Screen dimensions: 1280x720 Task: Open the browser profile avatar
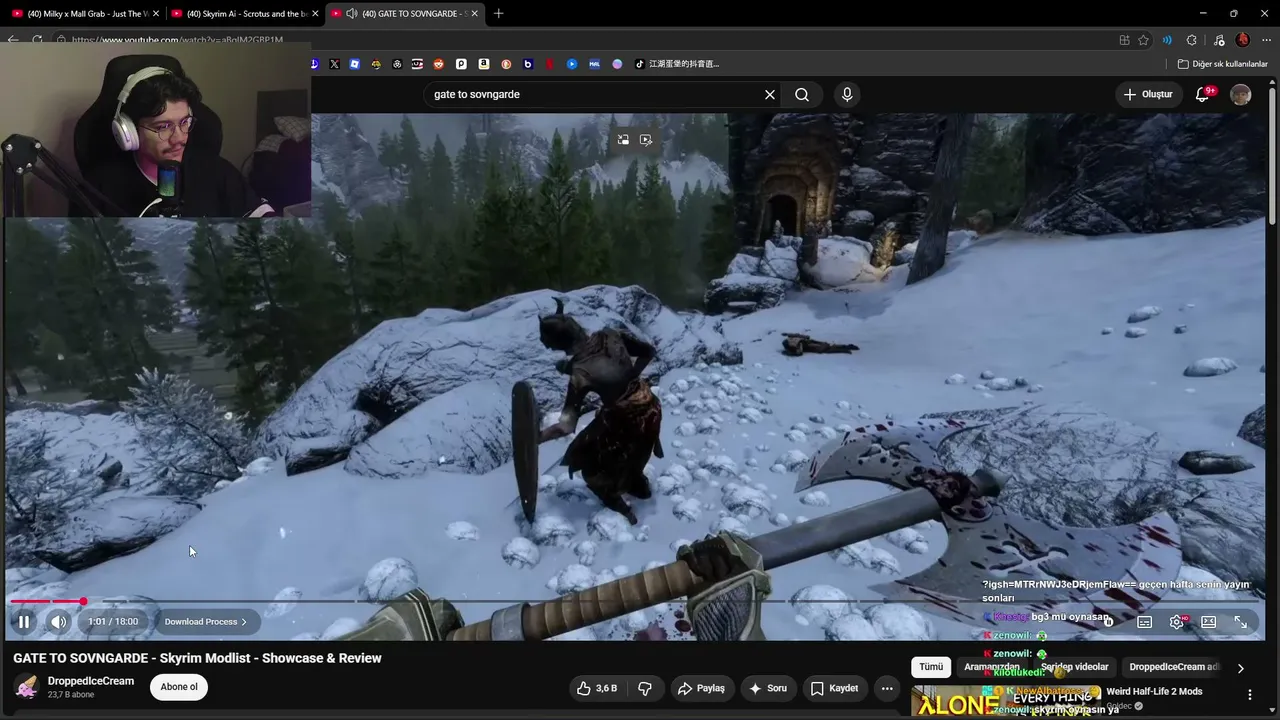(1243, 40)
